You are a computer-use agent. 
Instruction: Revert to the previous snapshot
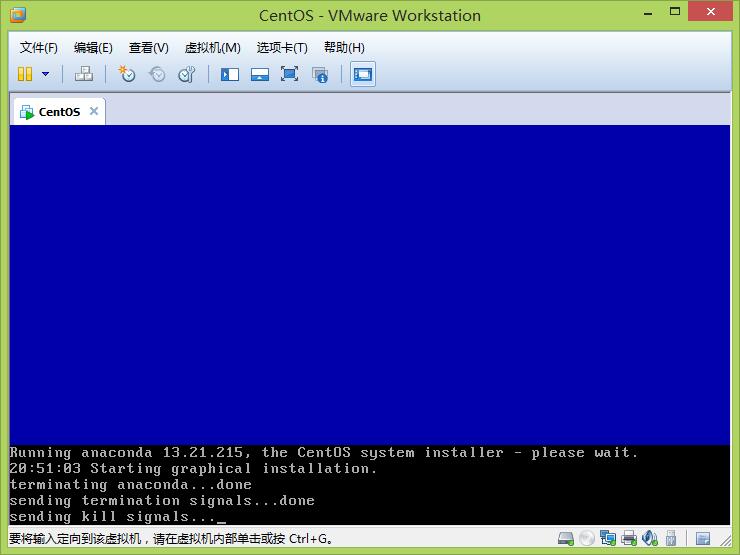point(157,74)
